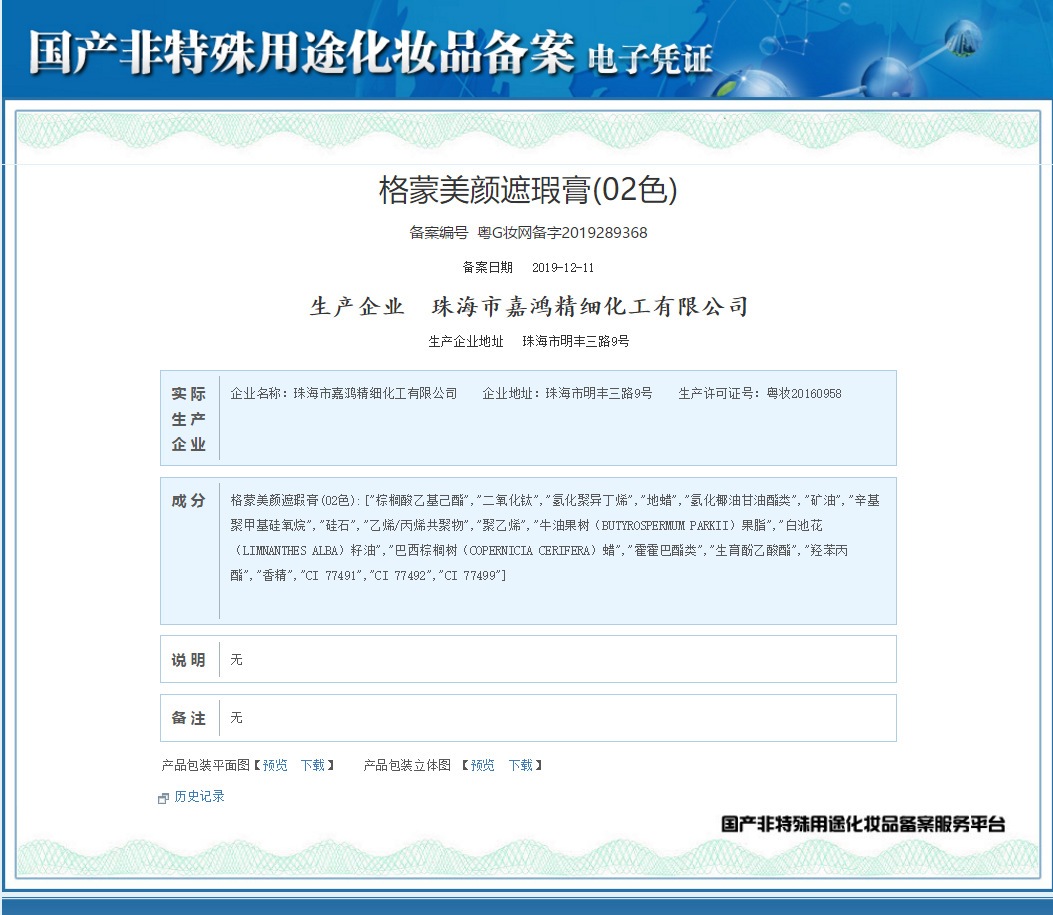1053x915 pixels.
Task: Click the filing number 粤G妆网备字2019289368
Action: [x=562, y=233]
